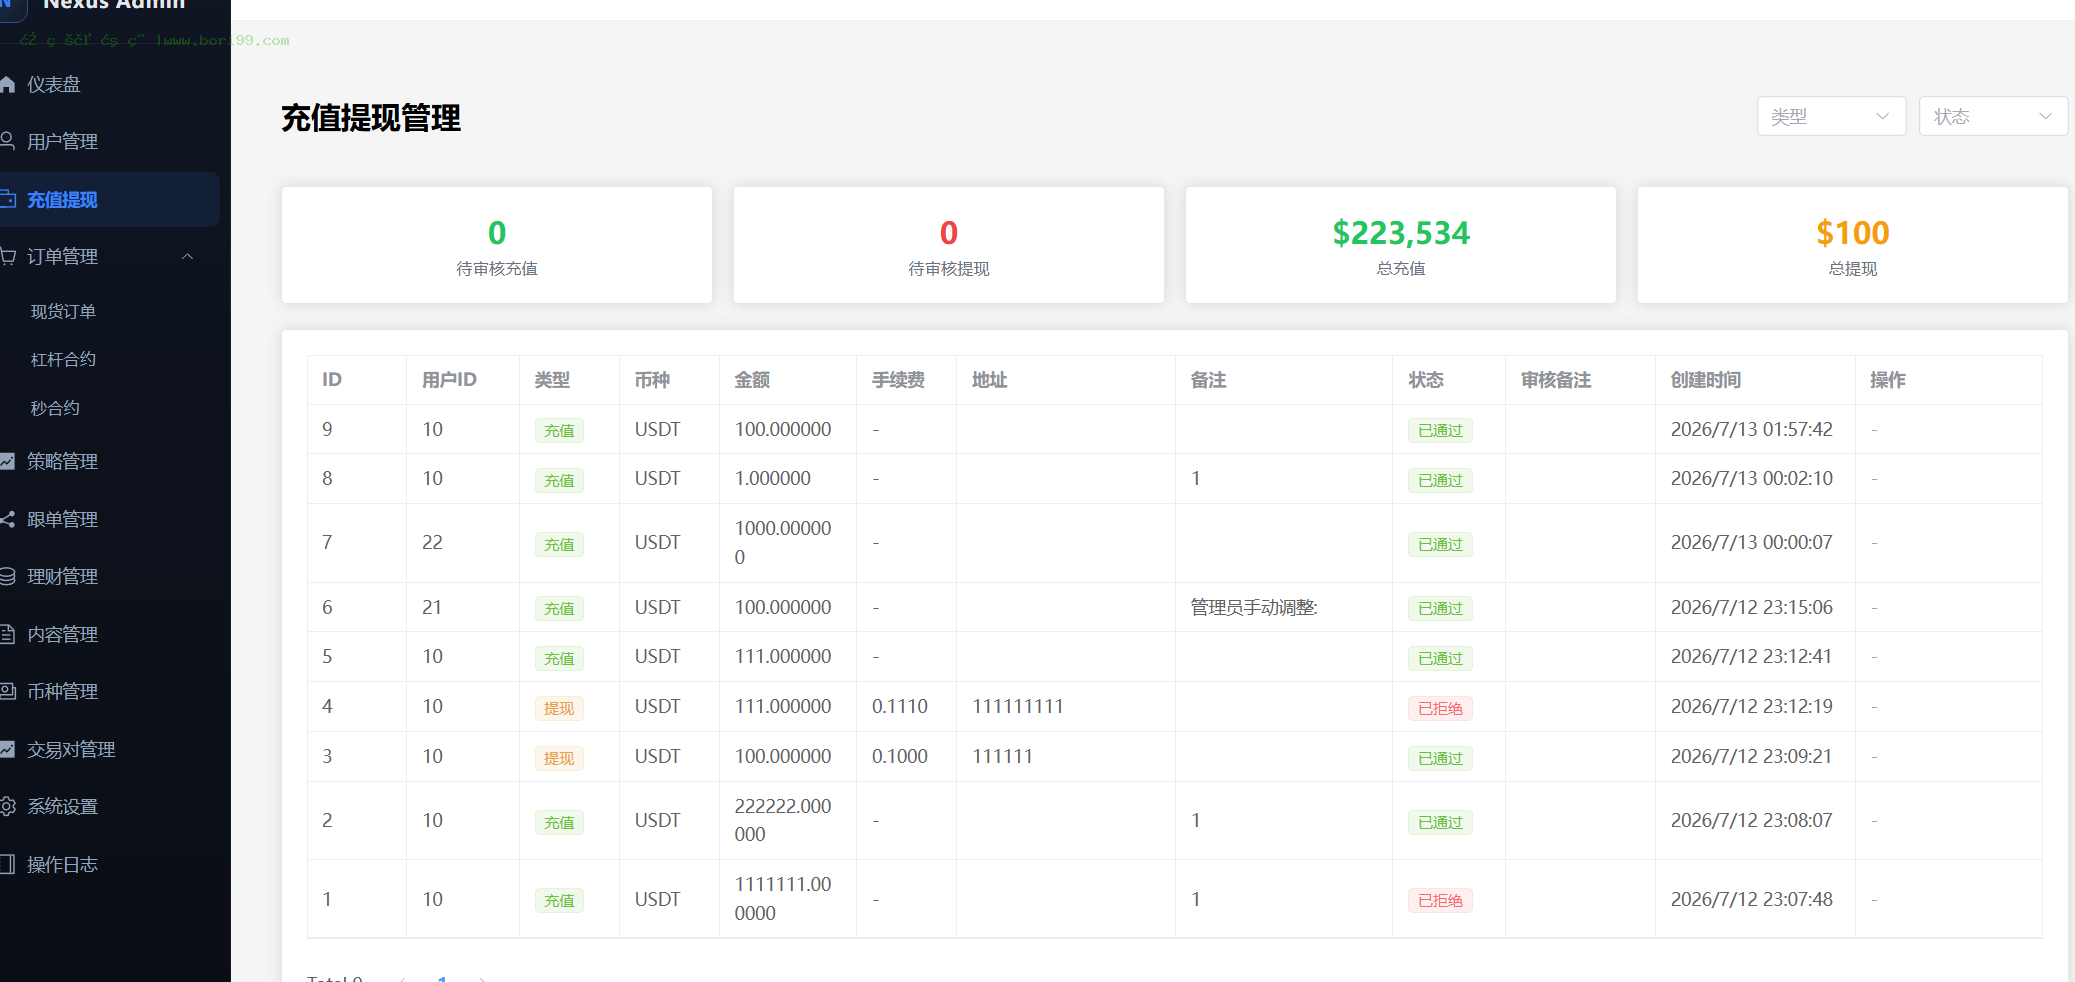
Task: Click the 待审核充值 summary card
Action: tap(497, 245)
